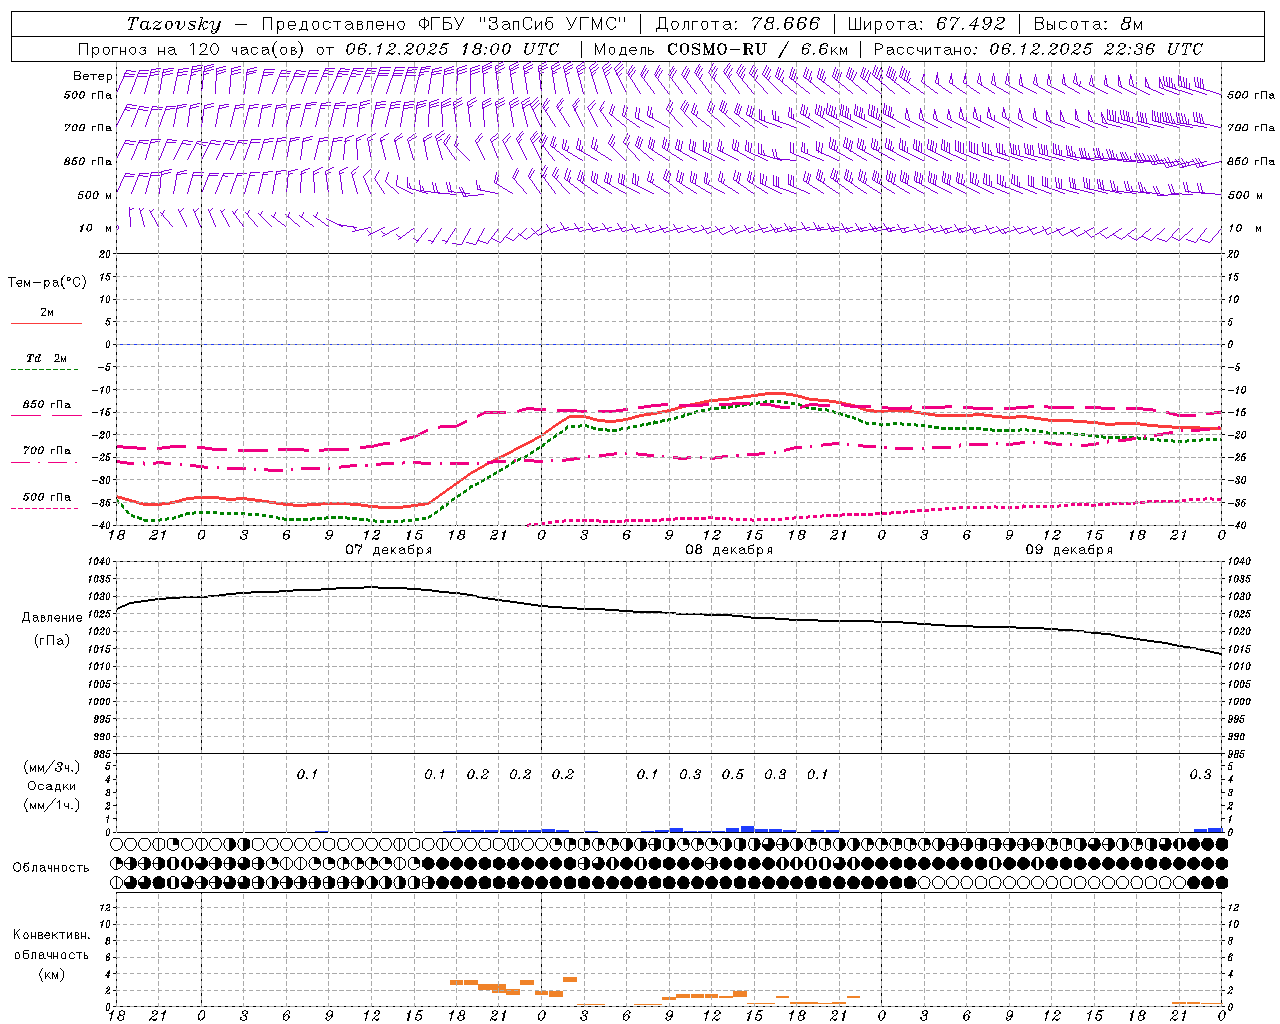The image size is (1280, 1024).
Task: Click the (мм/3ч.) precipitation unit label
Action: click(x=52, y=768)
